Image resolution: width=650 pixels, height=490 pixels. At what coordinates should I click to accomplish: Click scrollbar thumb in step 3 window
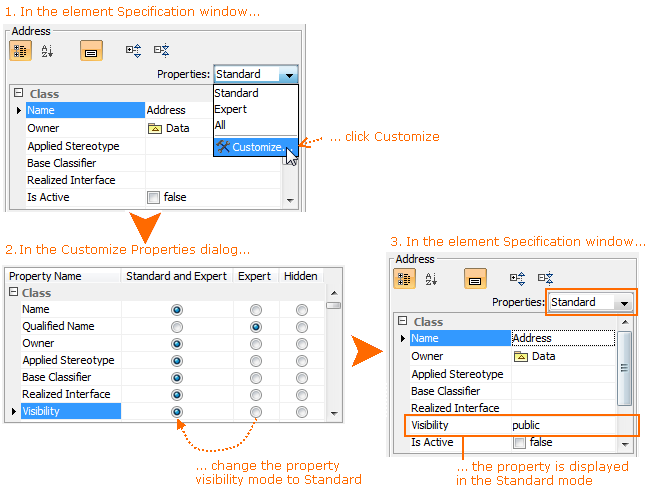click(x=624, y=368)
